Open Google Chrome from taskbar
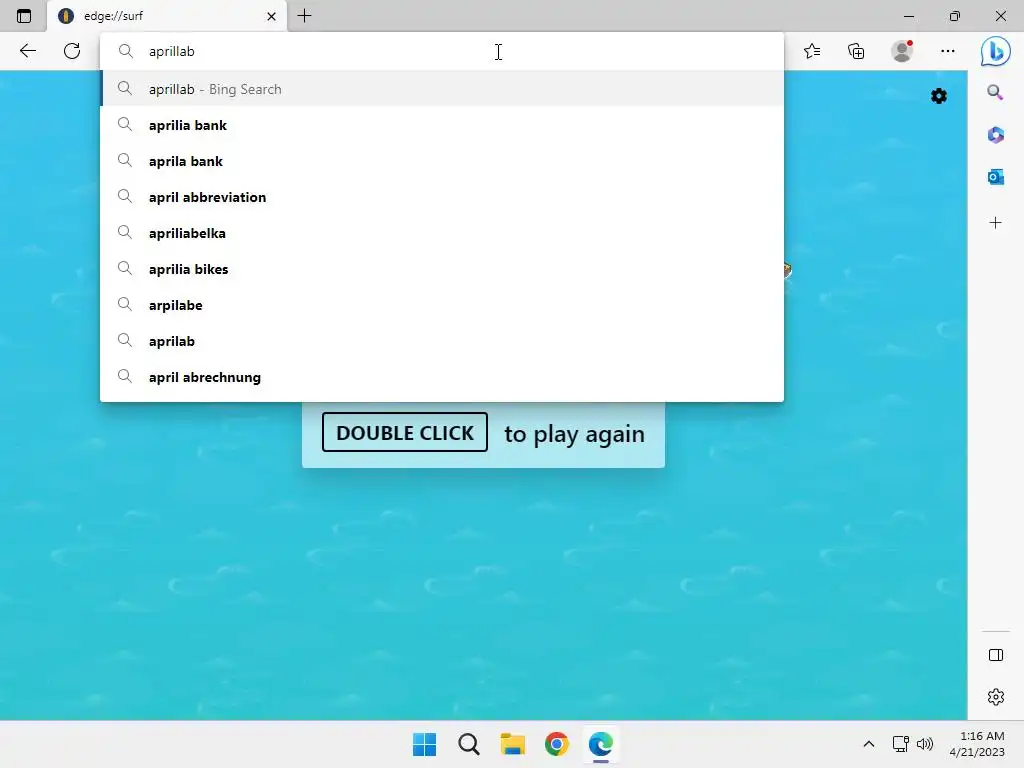The width and height of the screenshot is (1024, 768). pos(556,744)
